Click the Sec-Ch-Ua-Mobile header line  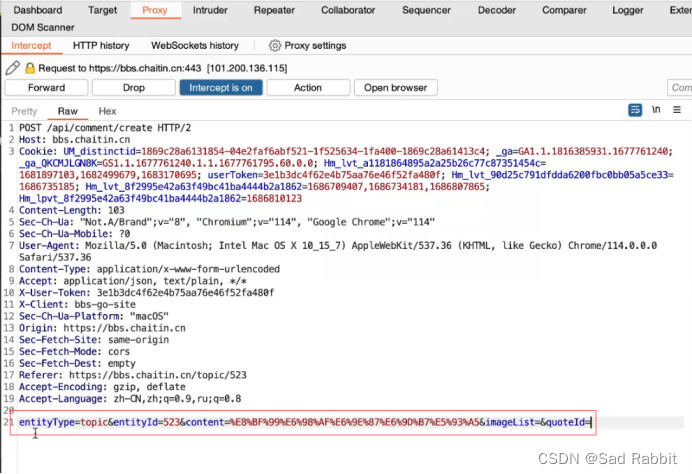click(75, 233)
